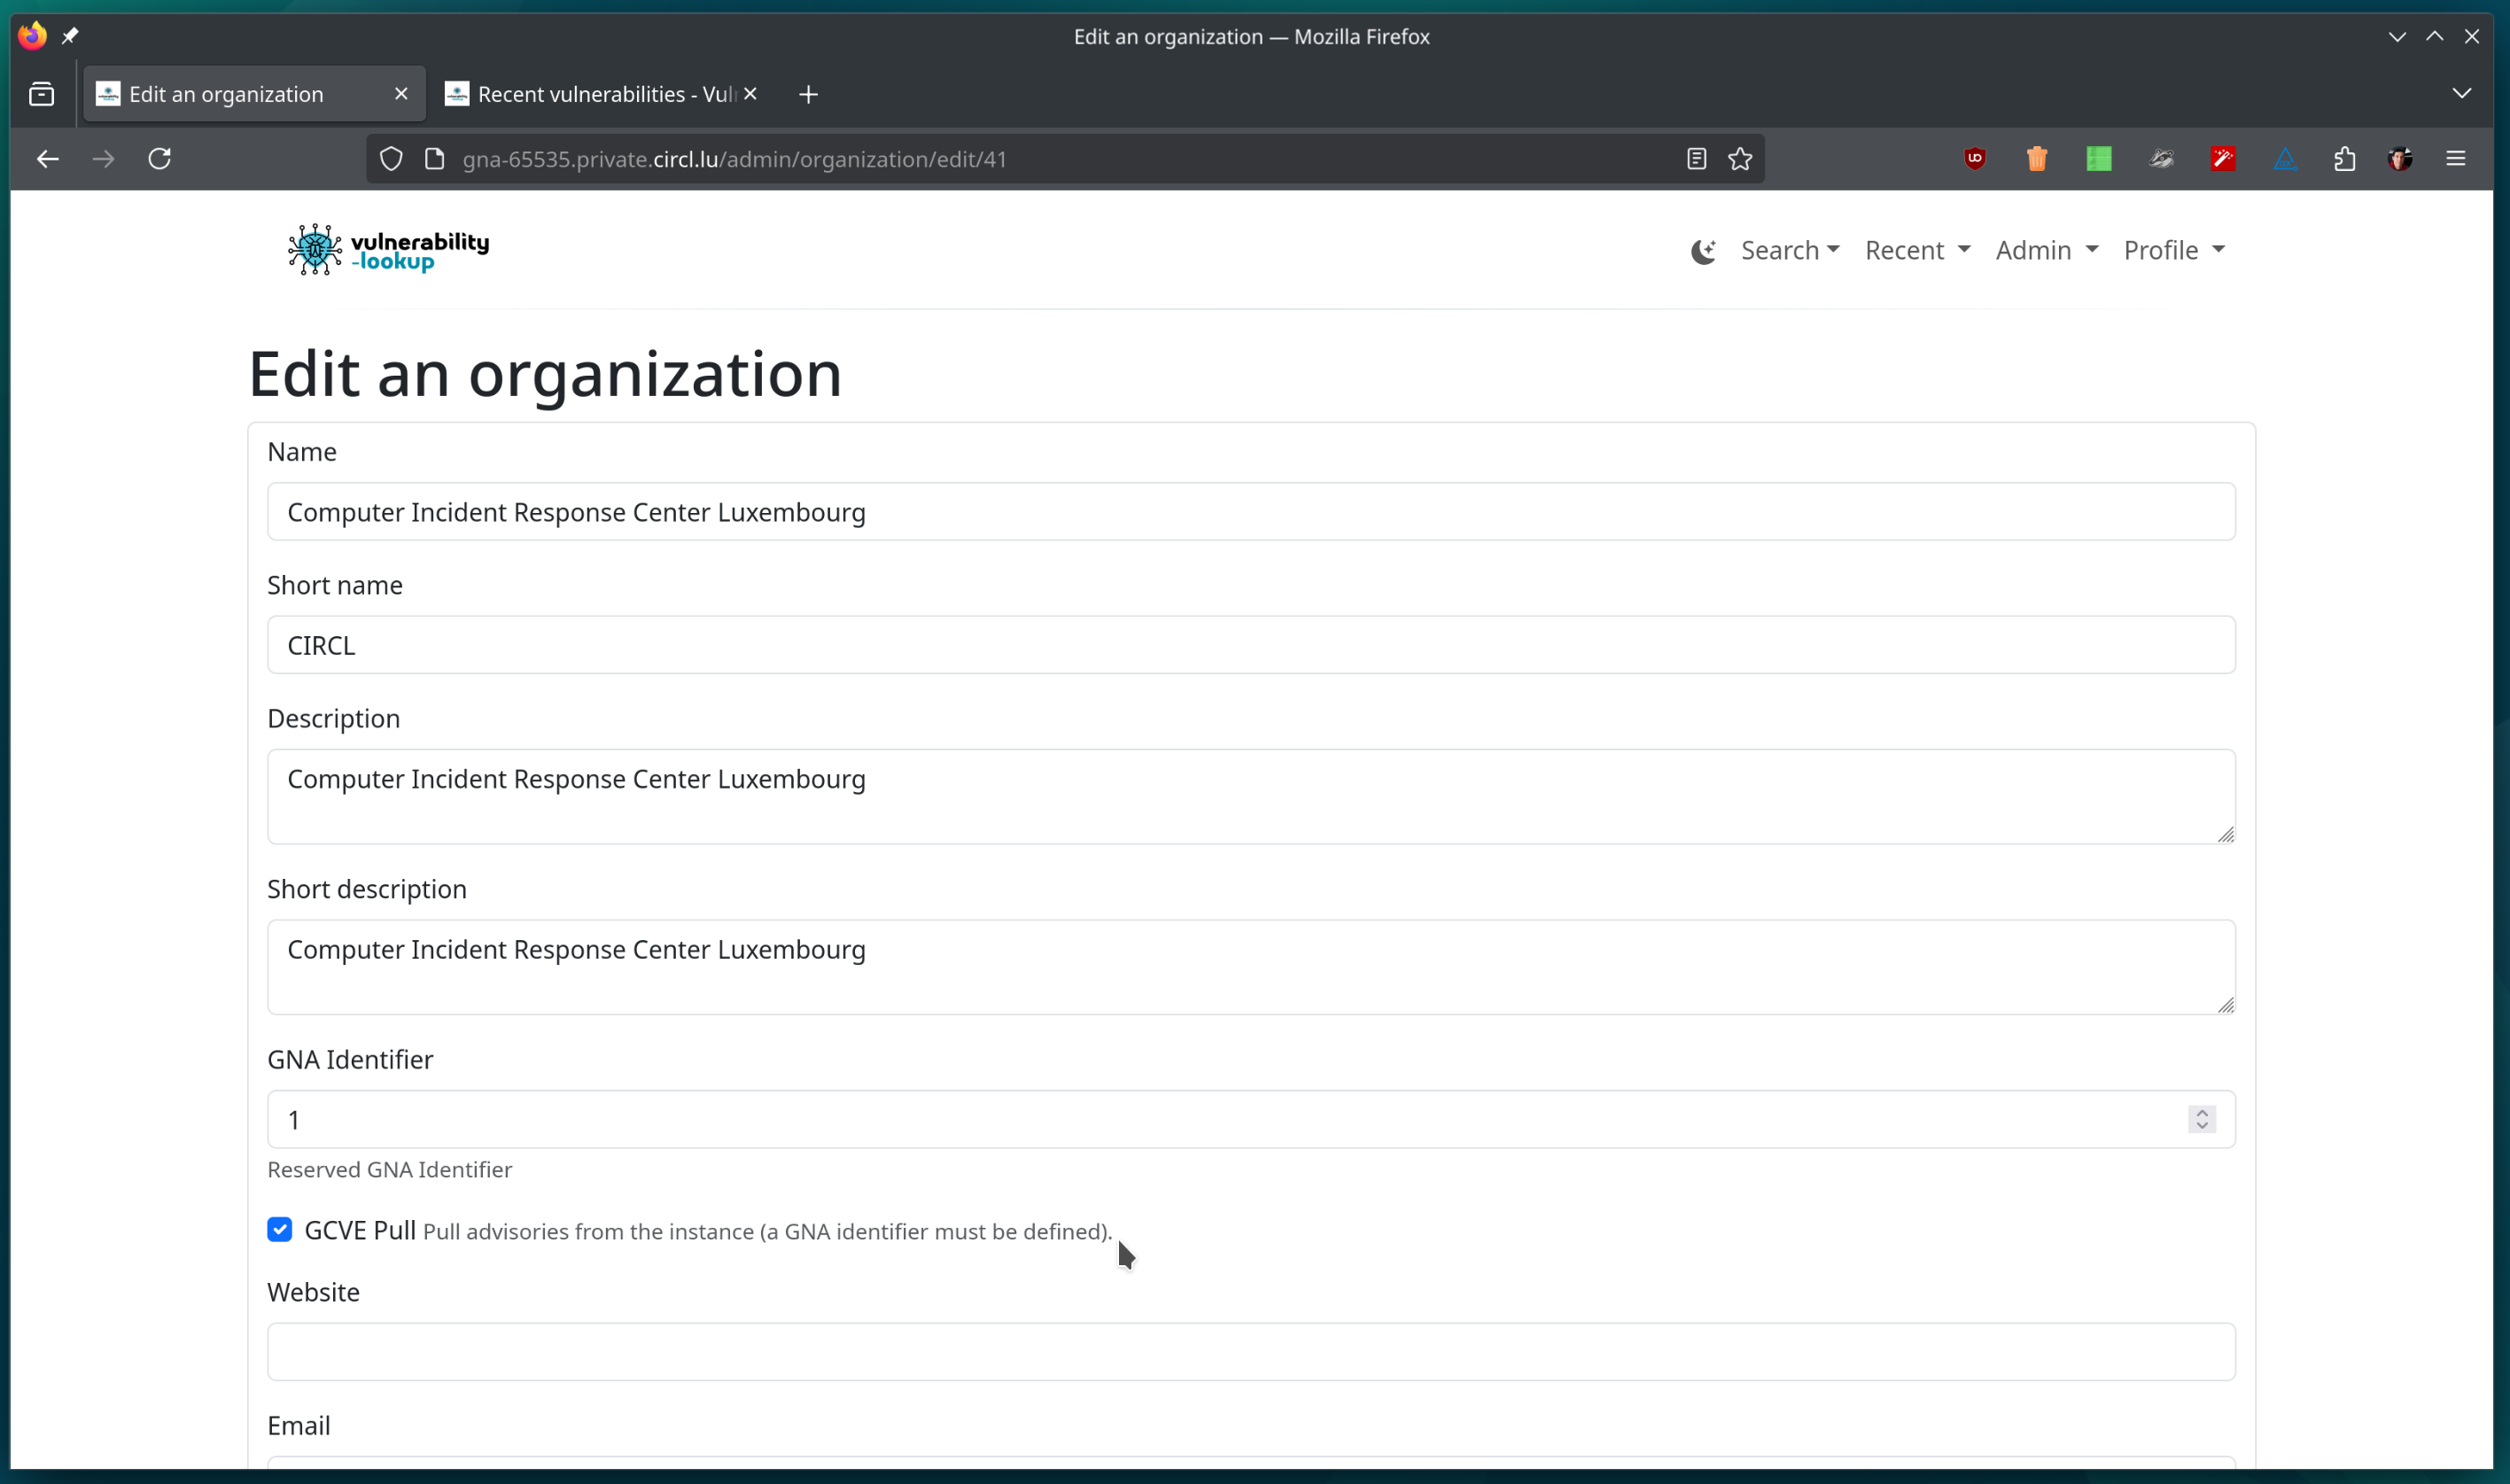Open the axe DevTools extension
This screenshot has height=1484, width=2510.
(x=2287, y=158)
